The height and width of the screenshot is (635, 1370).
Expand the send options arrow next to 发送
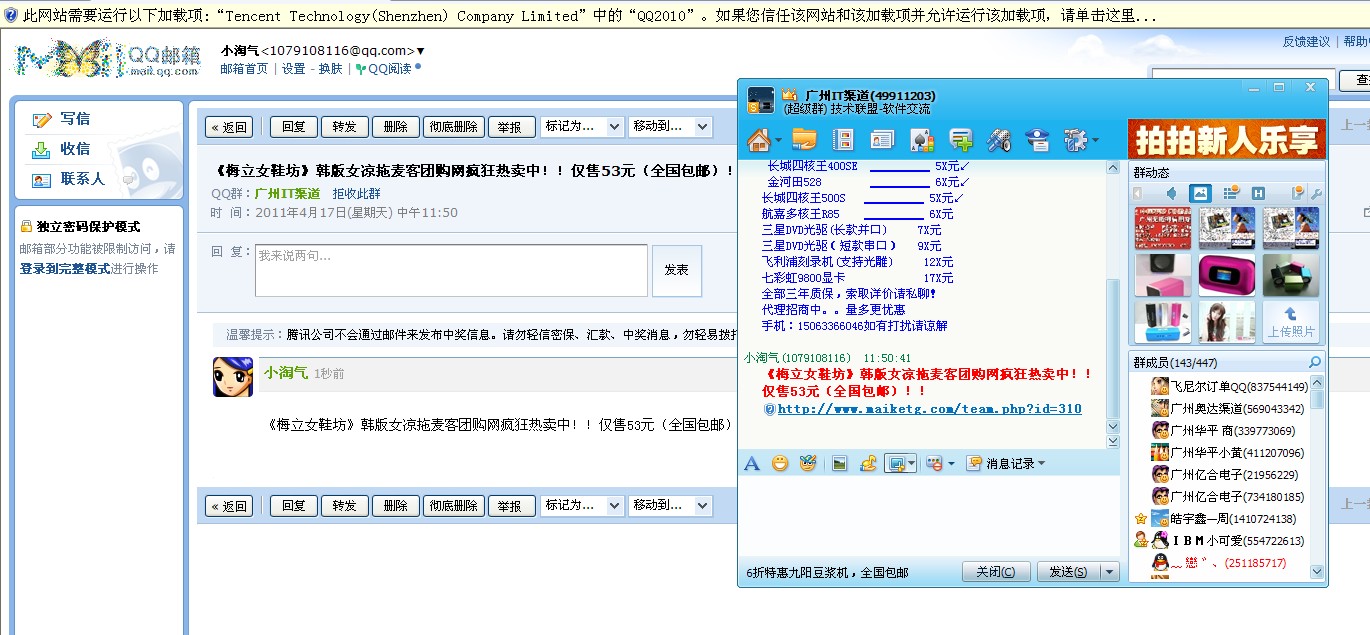click(x=1109, y=572)
